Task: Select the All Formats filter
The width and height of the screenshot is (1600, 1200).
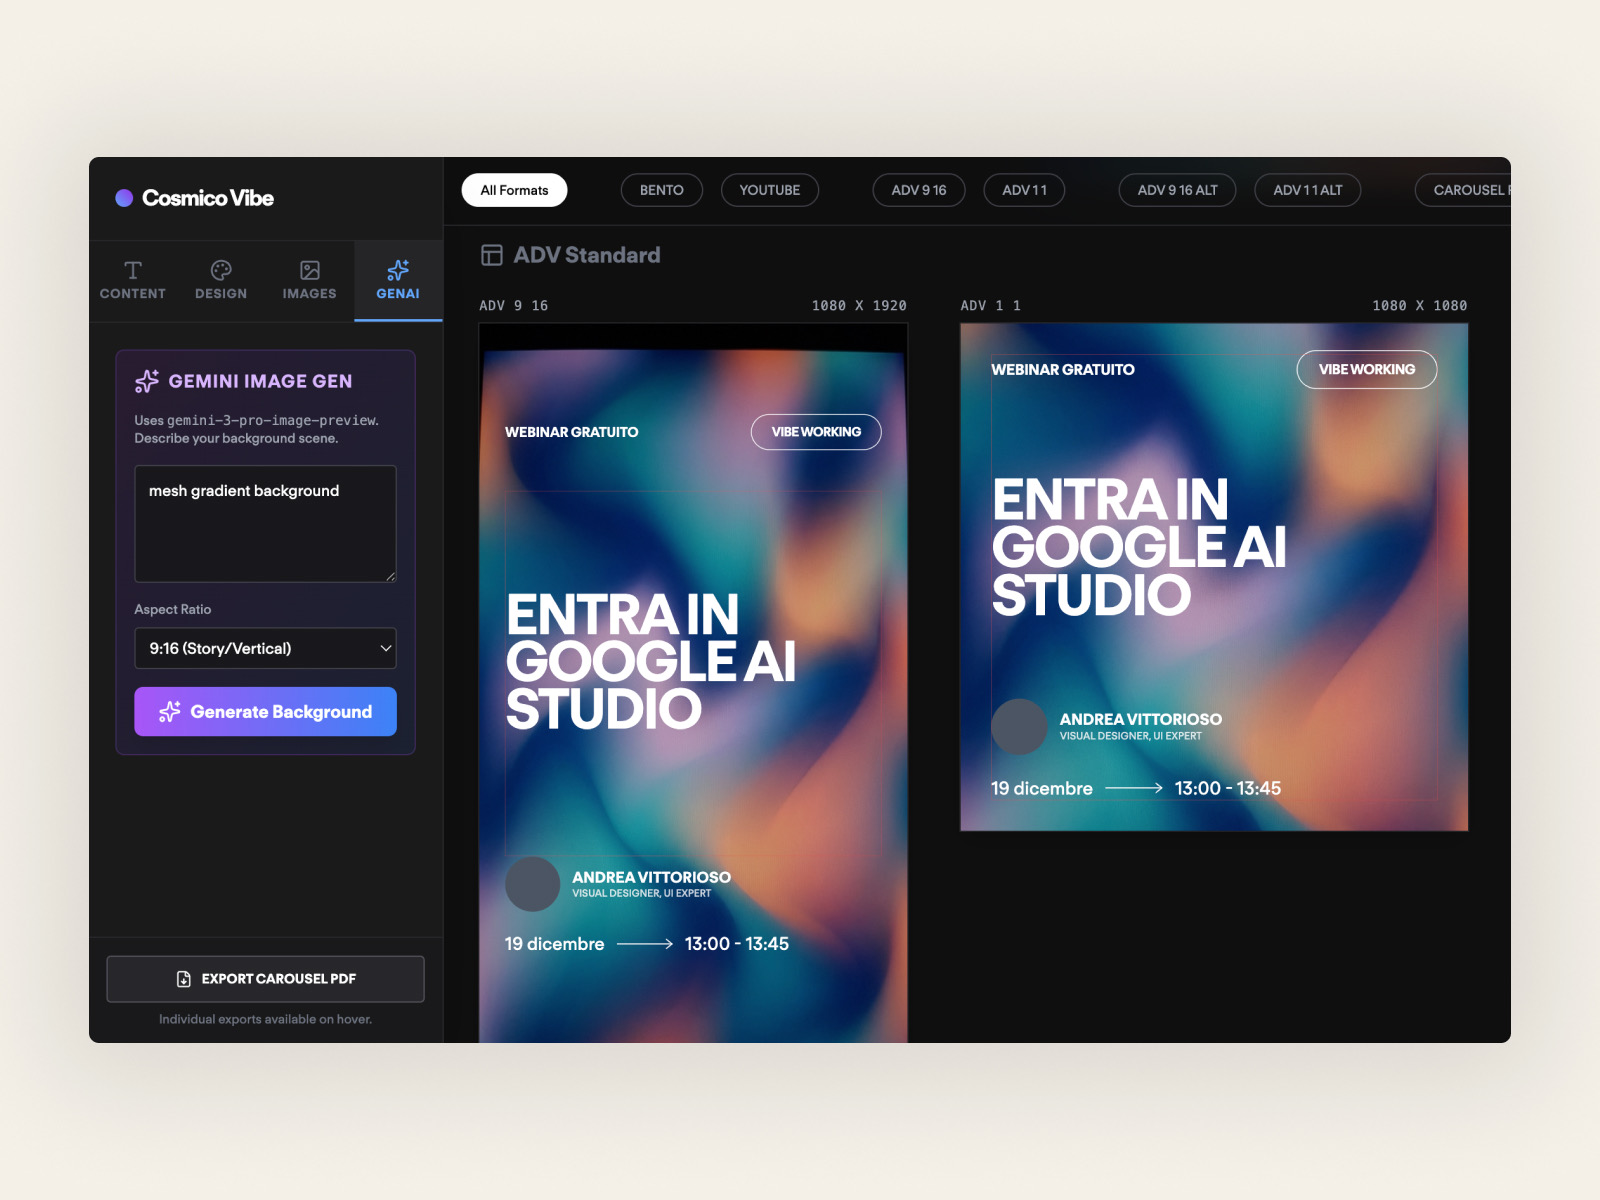Action: pos(514,190)
